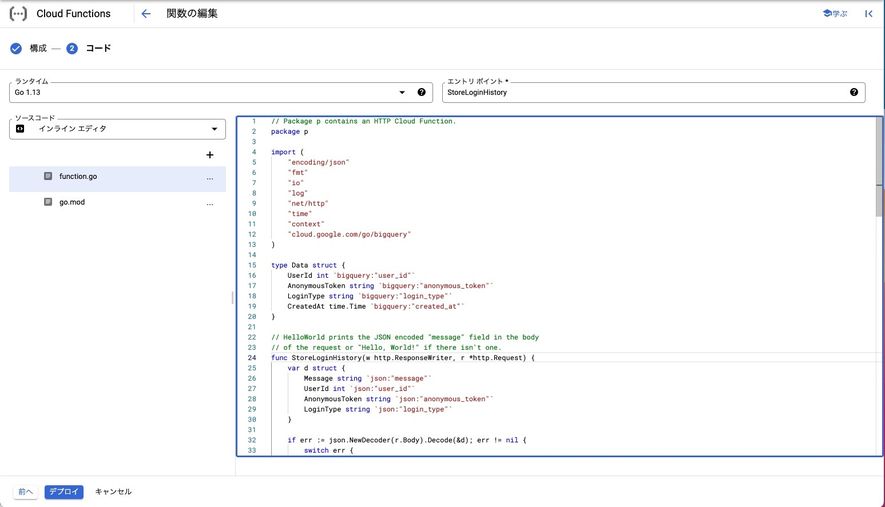Click the "var d struct {" line
This screenshot has height=507, width=885.
[x=316, y=368]
